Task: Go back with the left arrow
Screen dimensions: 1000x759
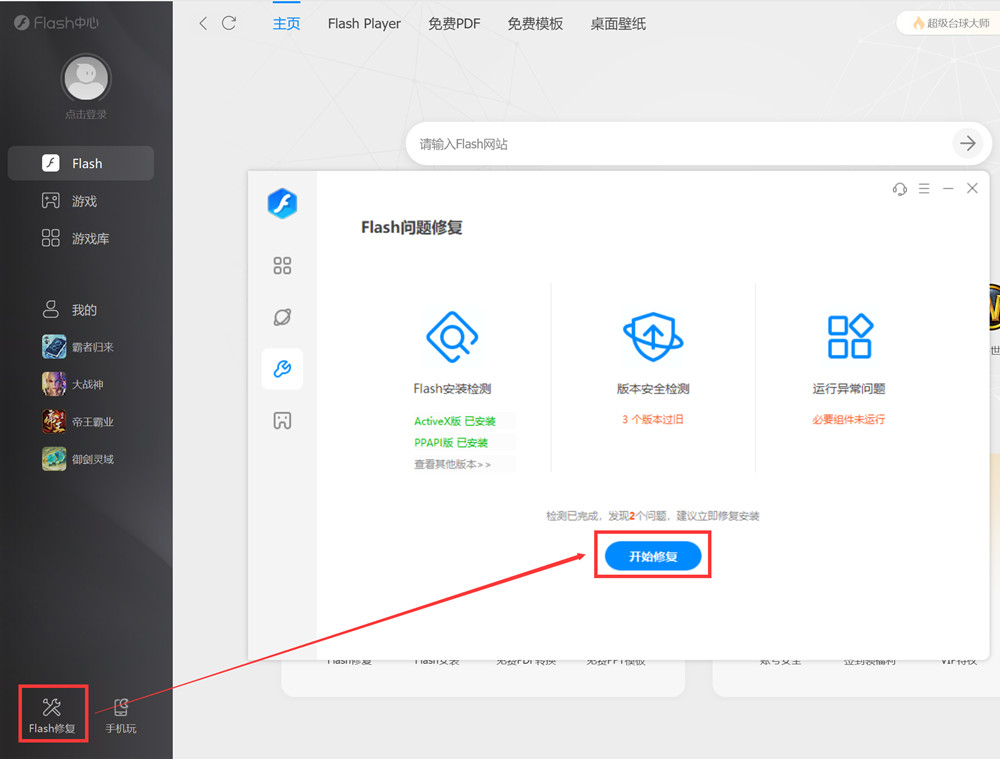Action: tap(203, 23)
